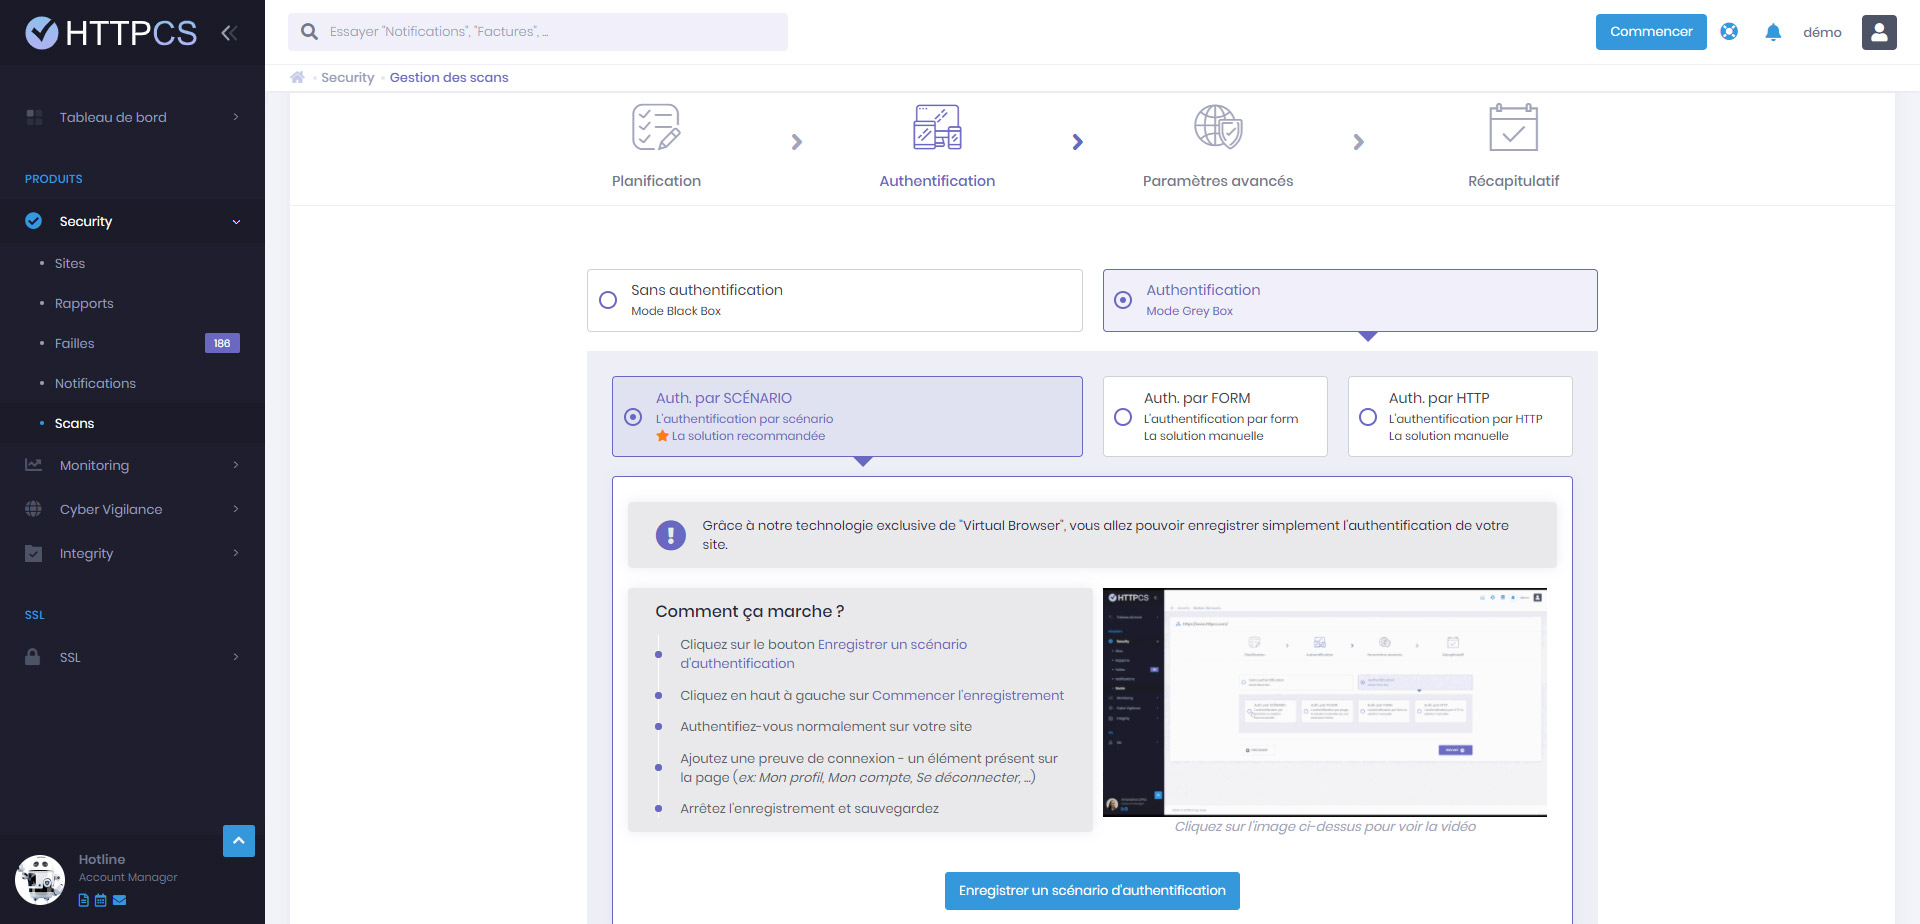Expand Integrity submenu chevron
This screenshot has height=924, width=1920.
(x=236, y=553)
